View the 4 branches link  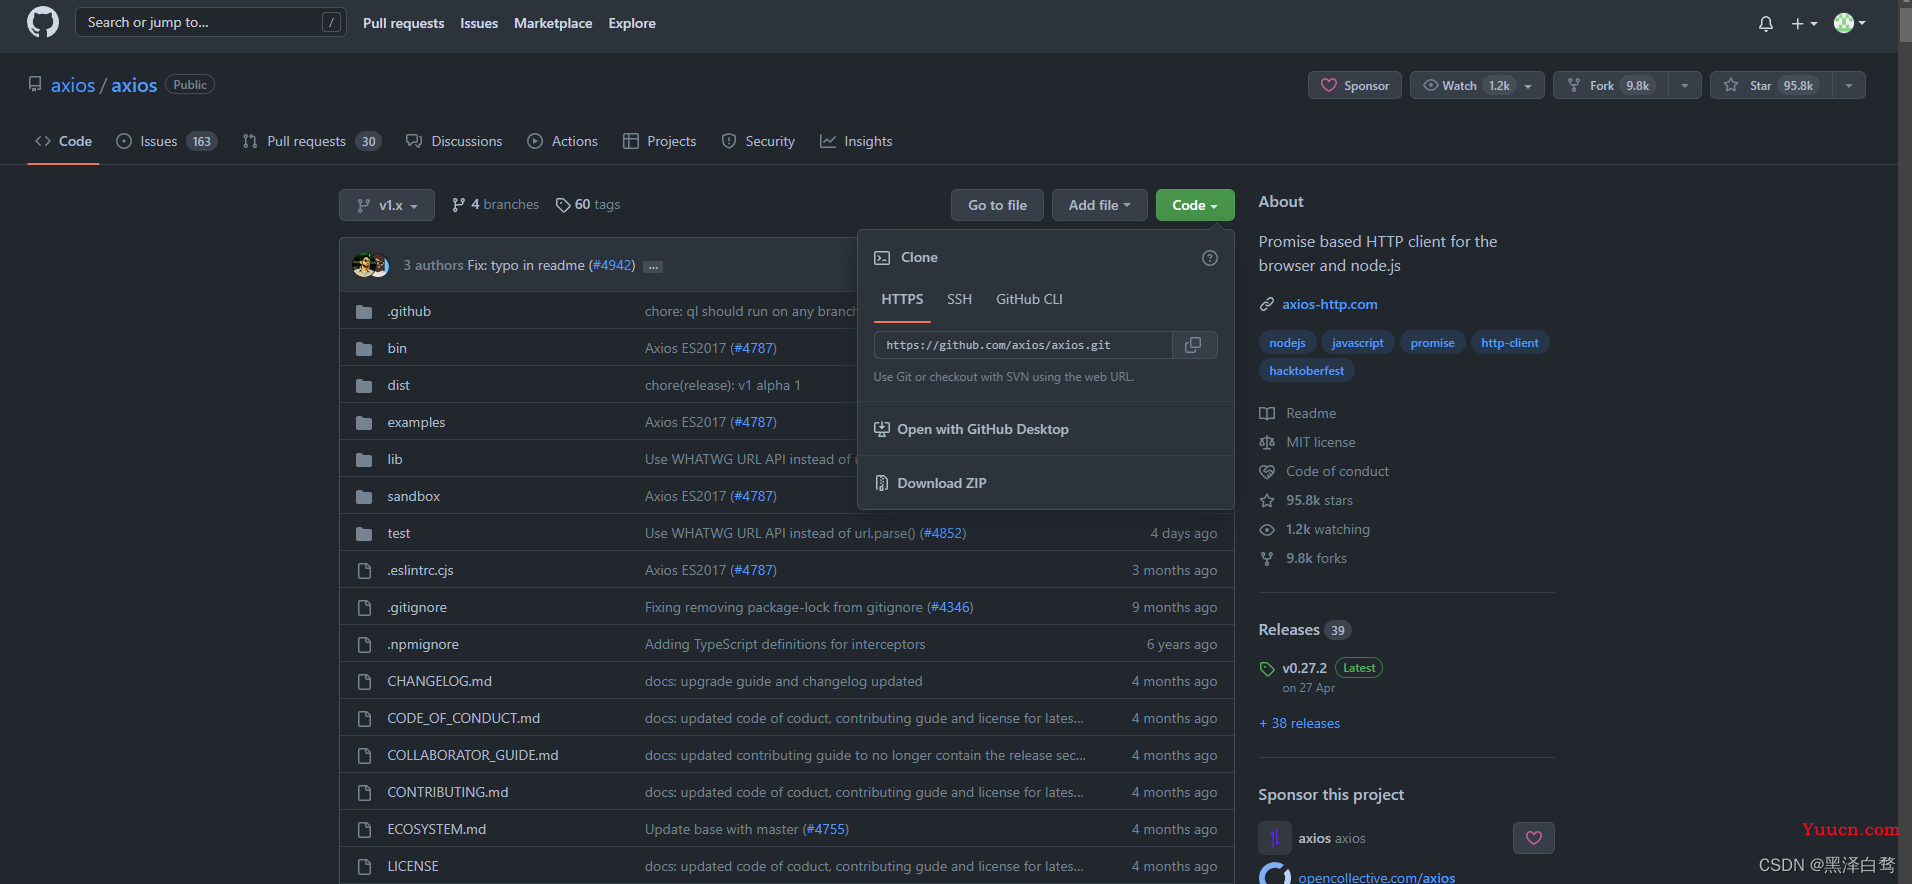click(495, 205)
